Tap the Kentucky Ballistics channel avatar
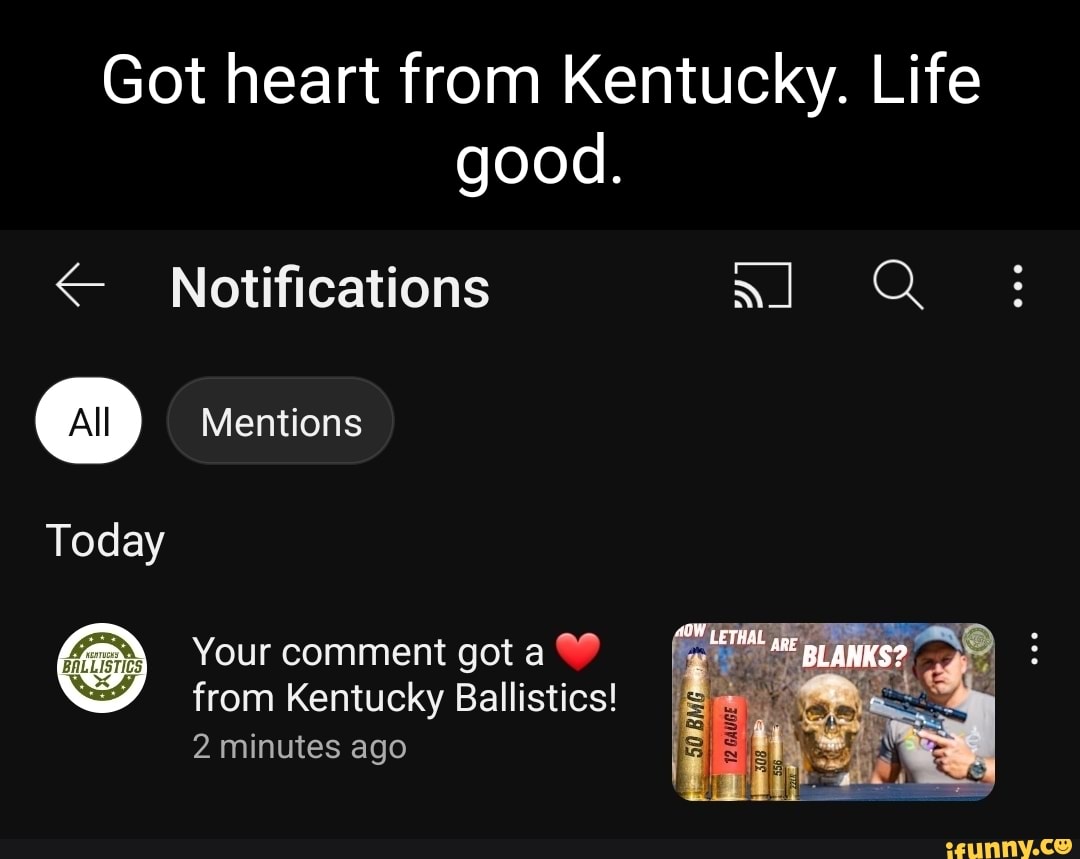 point(102,668)
